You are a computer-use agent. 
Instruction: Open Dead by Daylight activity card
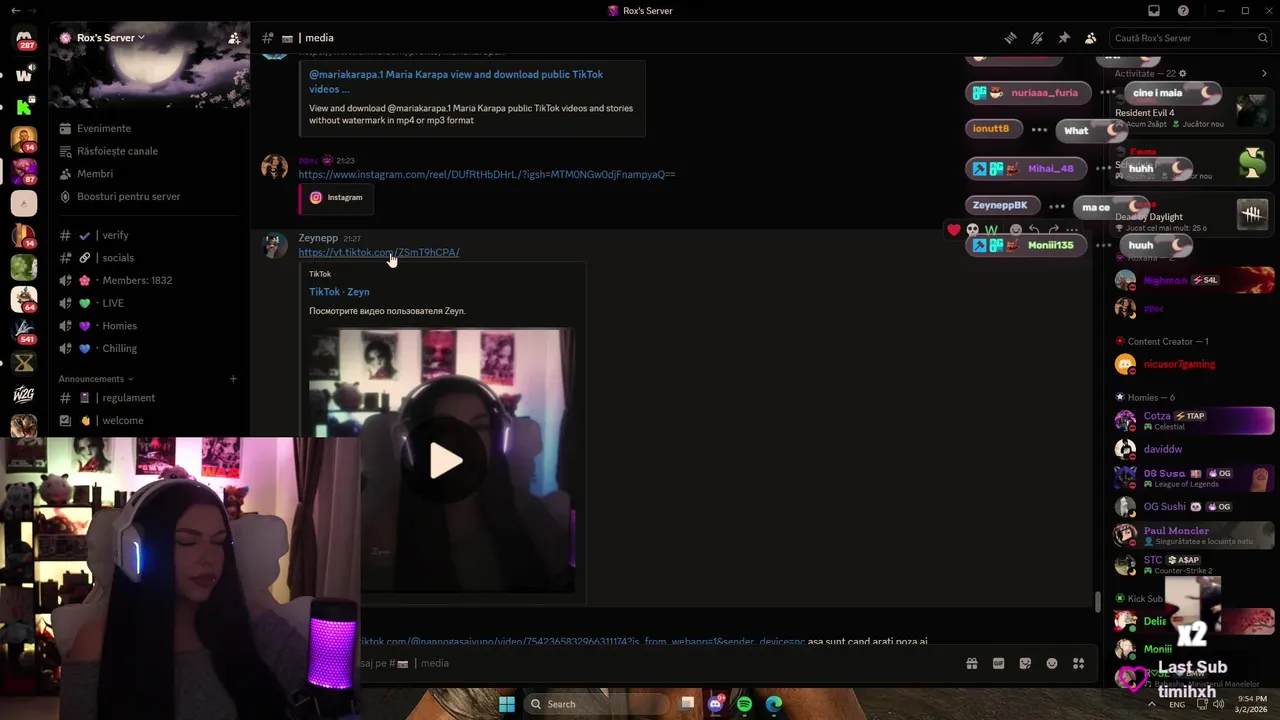(x=1193, y=216)
